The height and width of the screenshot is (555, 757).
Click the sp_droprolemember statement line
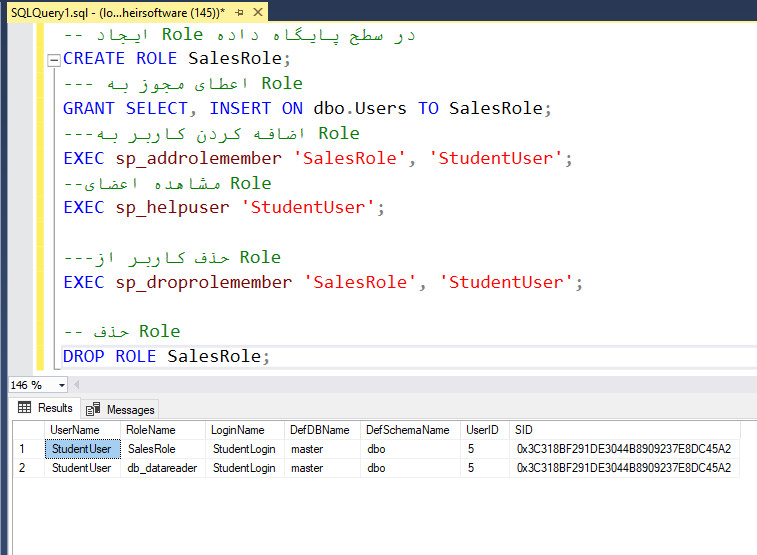[x=323, y=282]
